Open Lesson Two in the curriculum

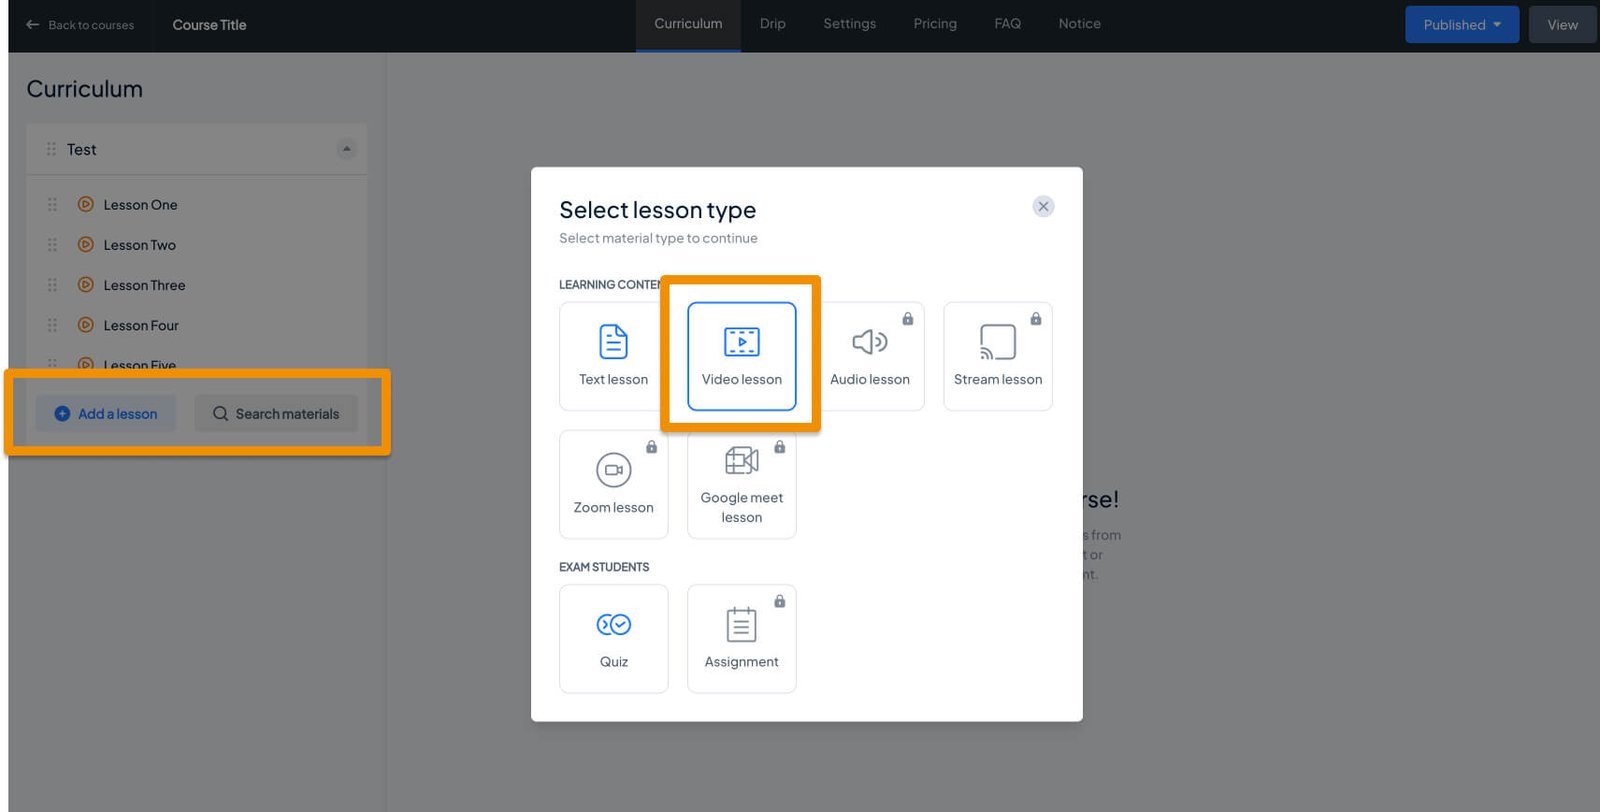pyautogui.click(x=139, y=245)
